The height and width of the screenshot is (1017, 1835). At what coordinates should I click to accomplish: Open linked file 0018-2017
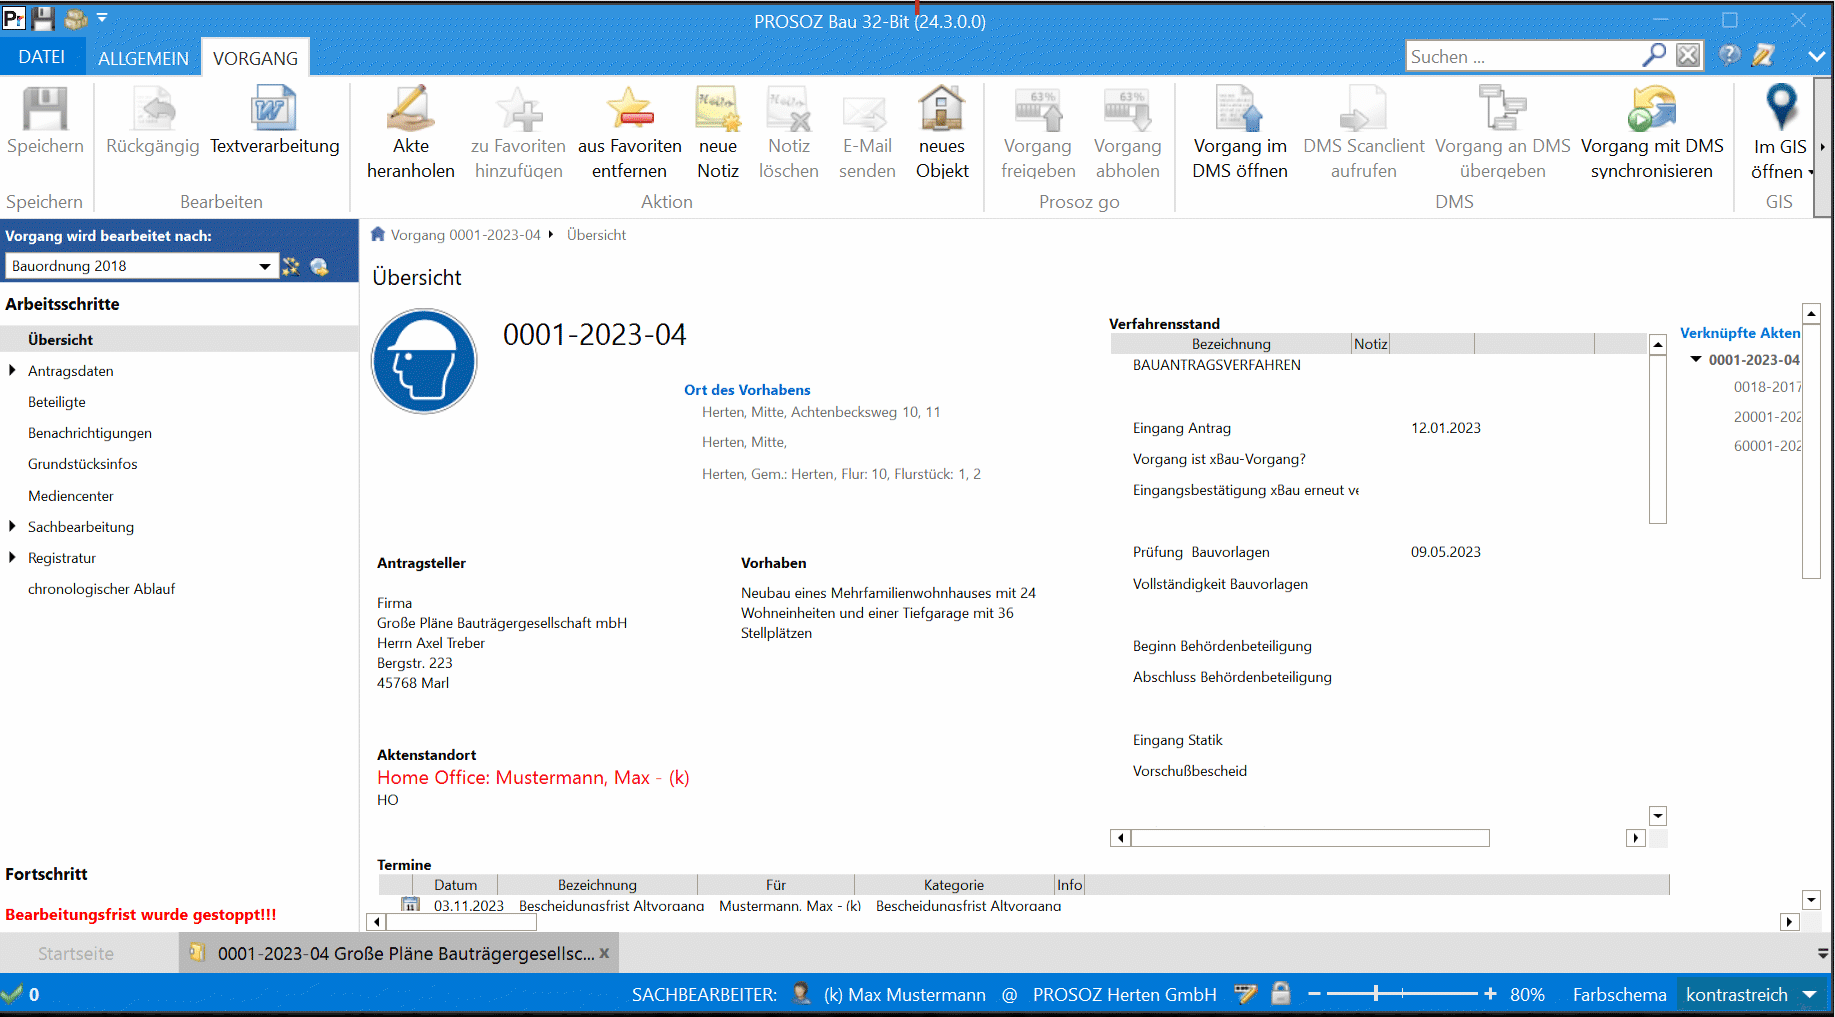point(1767,386)
